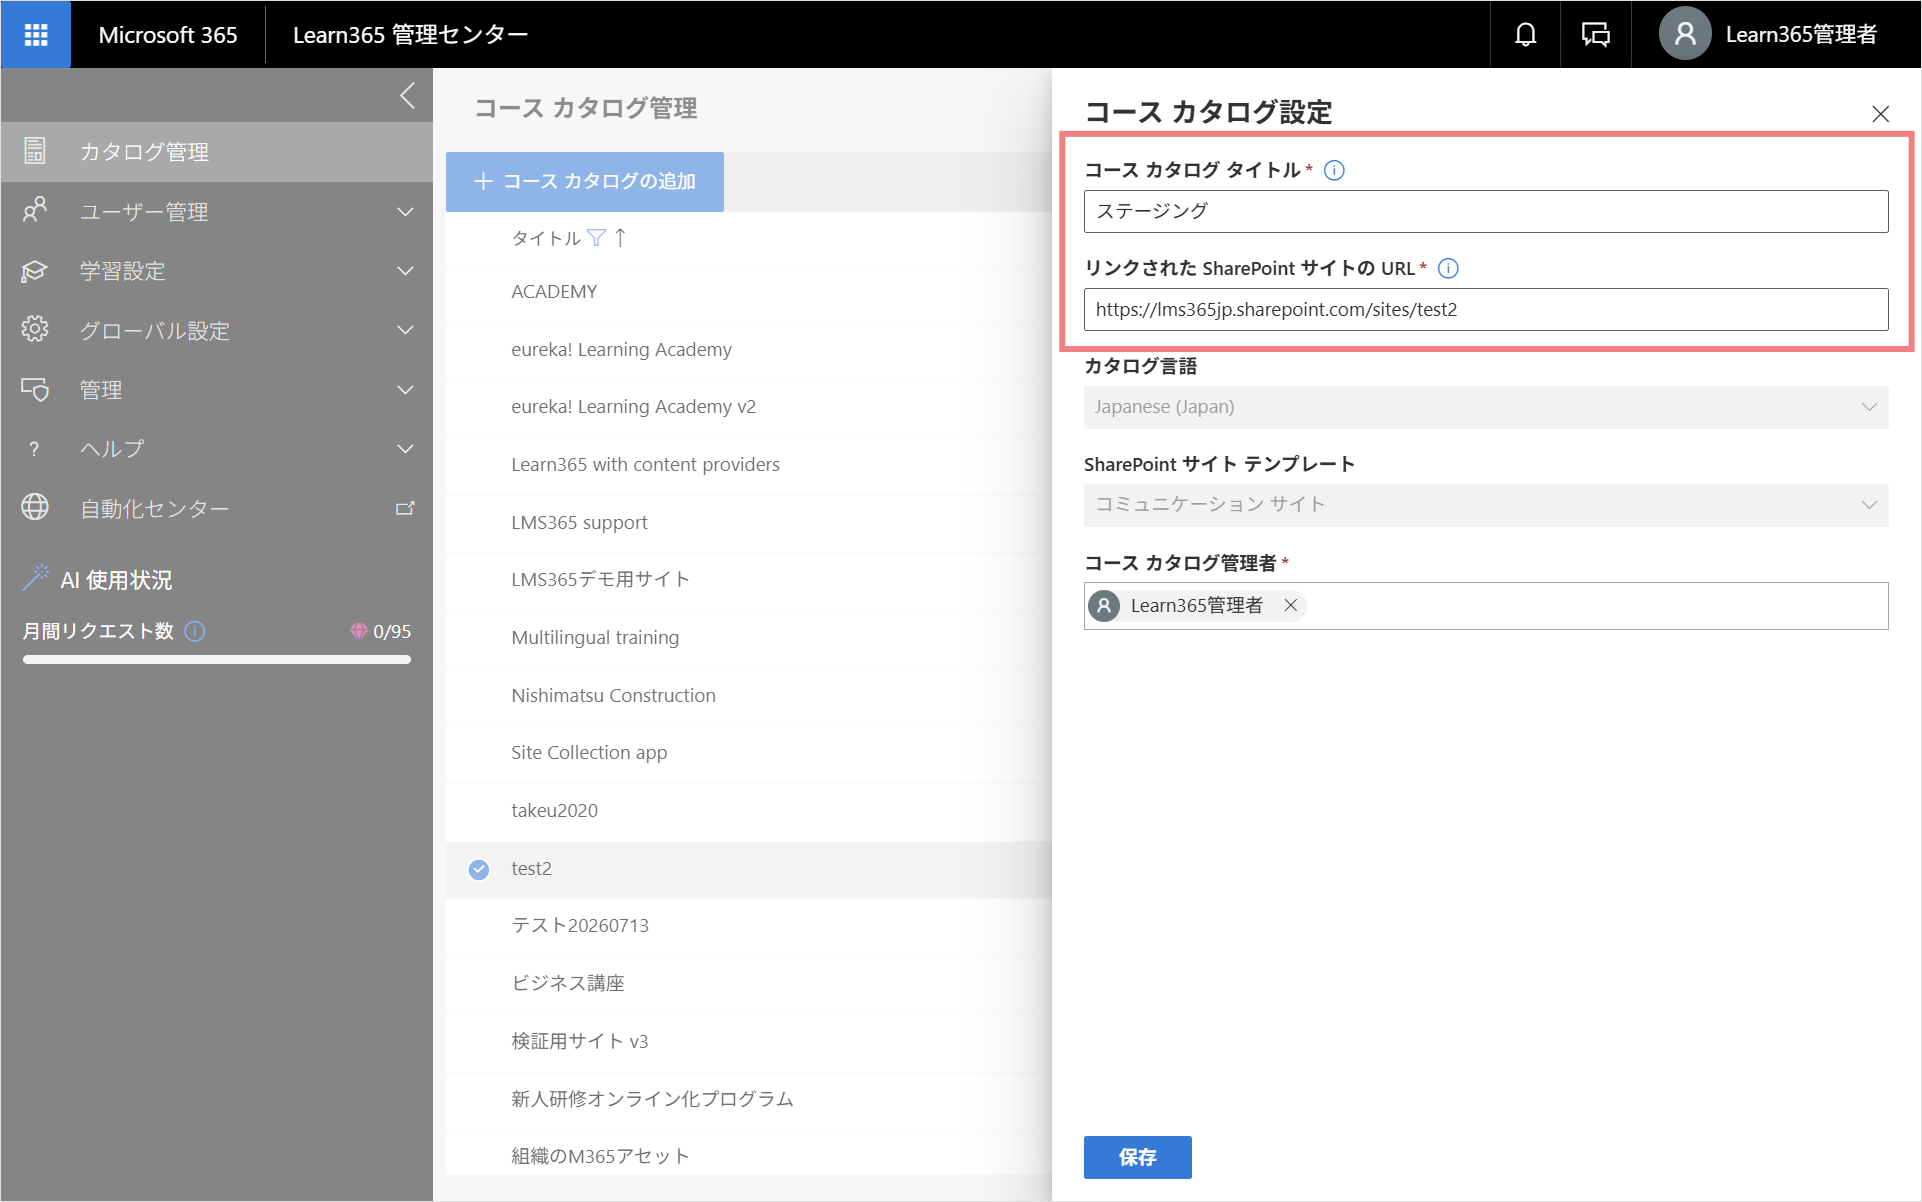This screenshot has width=1922, height=1202.
Task: Click the 月間リクエスト数 progress bar
Action: tap(217, 659)
